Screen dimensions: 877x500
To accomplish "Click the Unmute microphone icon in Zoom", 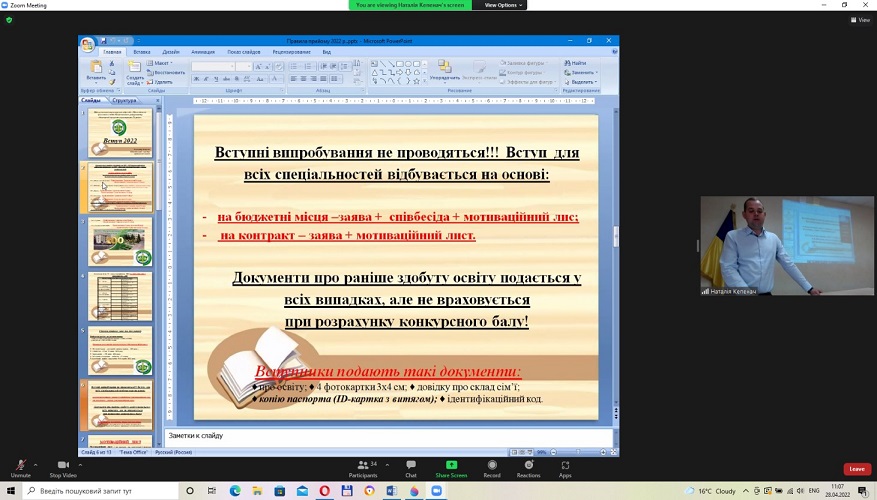I will click(21, 465).
